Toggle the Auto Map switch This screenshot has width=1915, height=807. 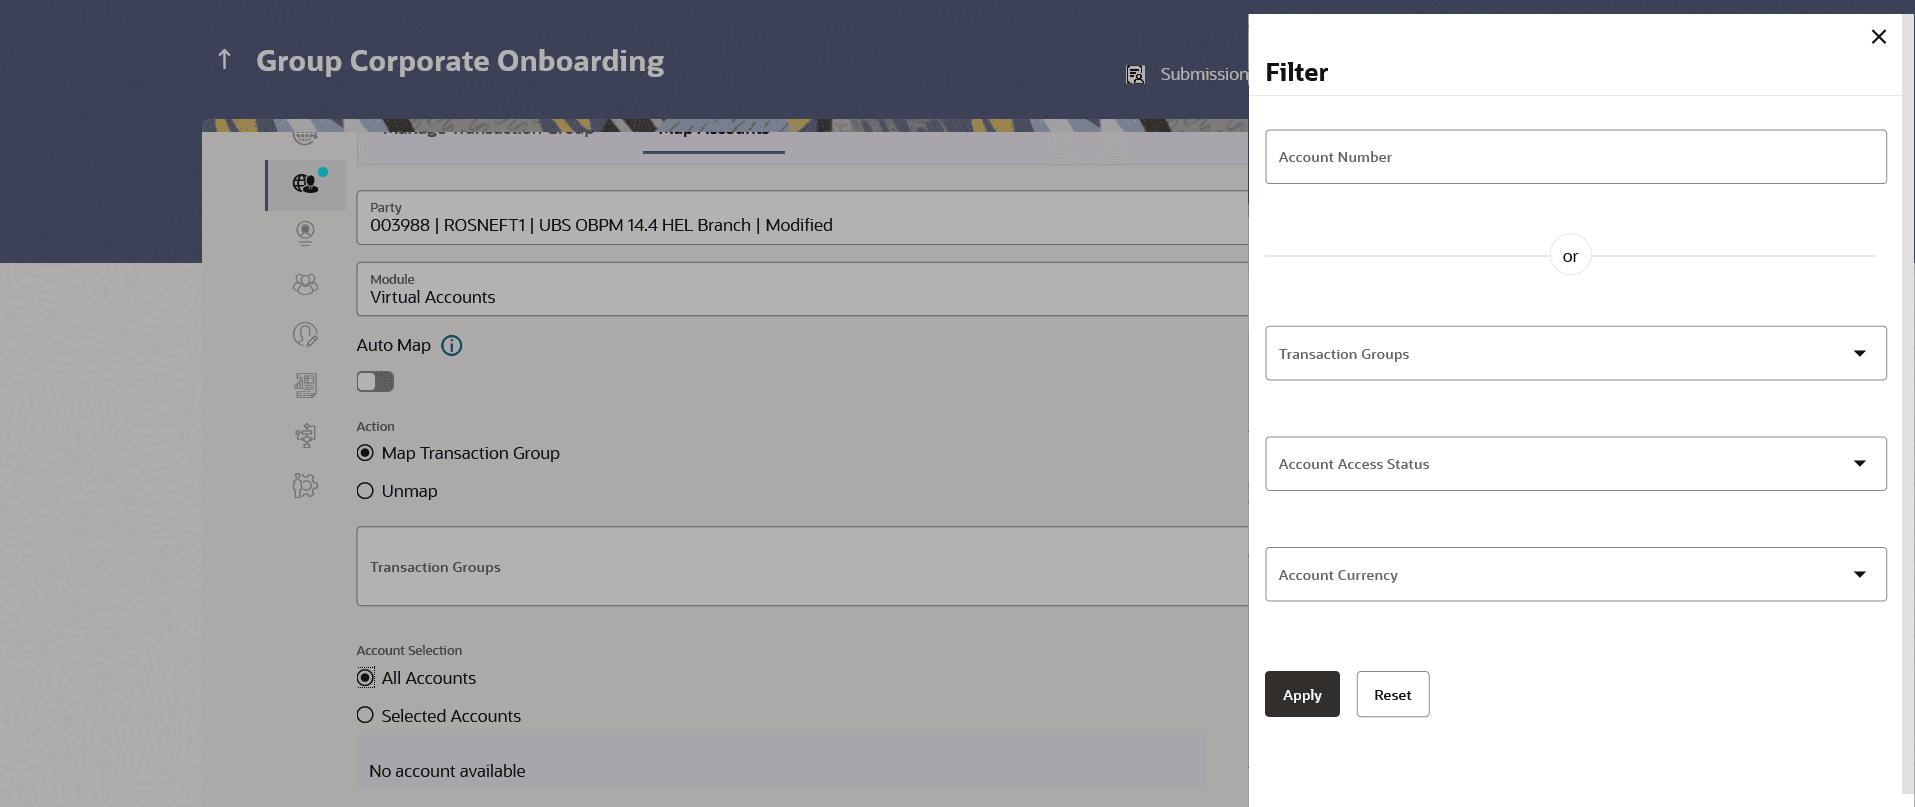(375, 382)
